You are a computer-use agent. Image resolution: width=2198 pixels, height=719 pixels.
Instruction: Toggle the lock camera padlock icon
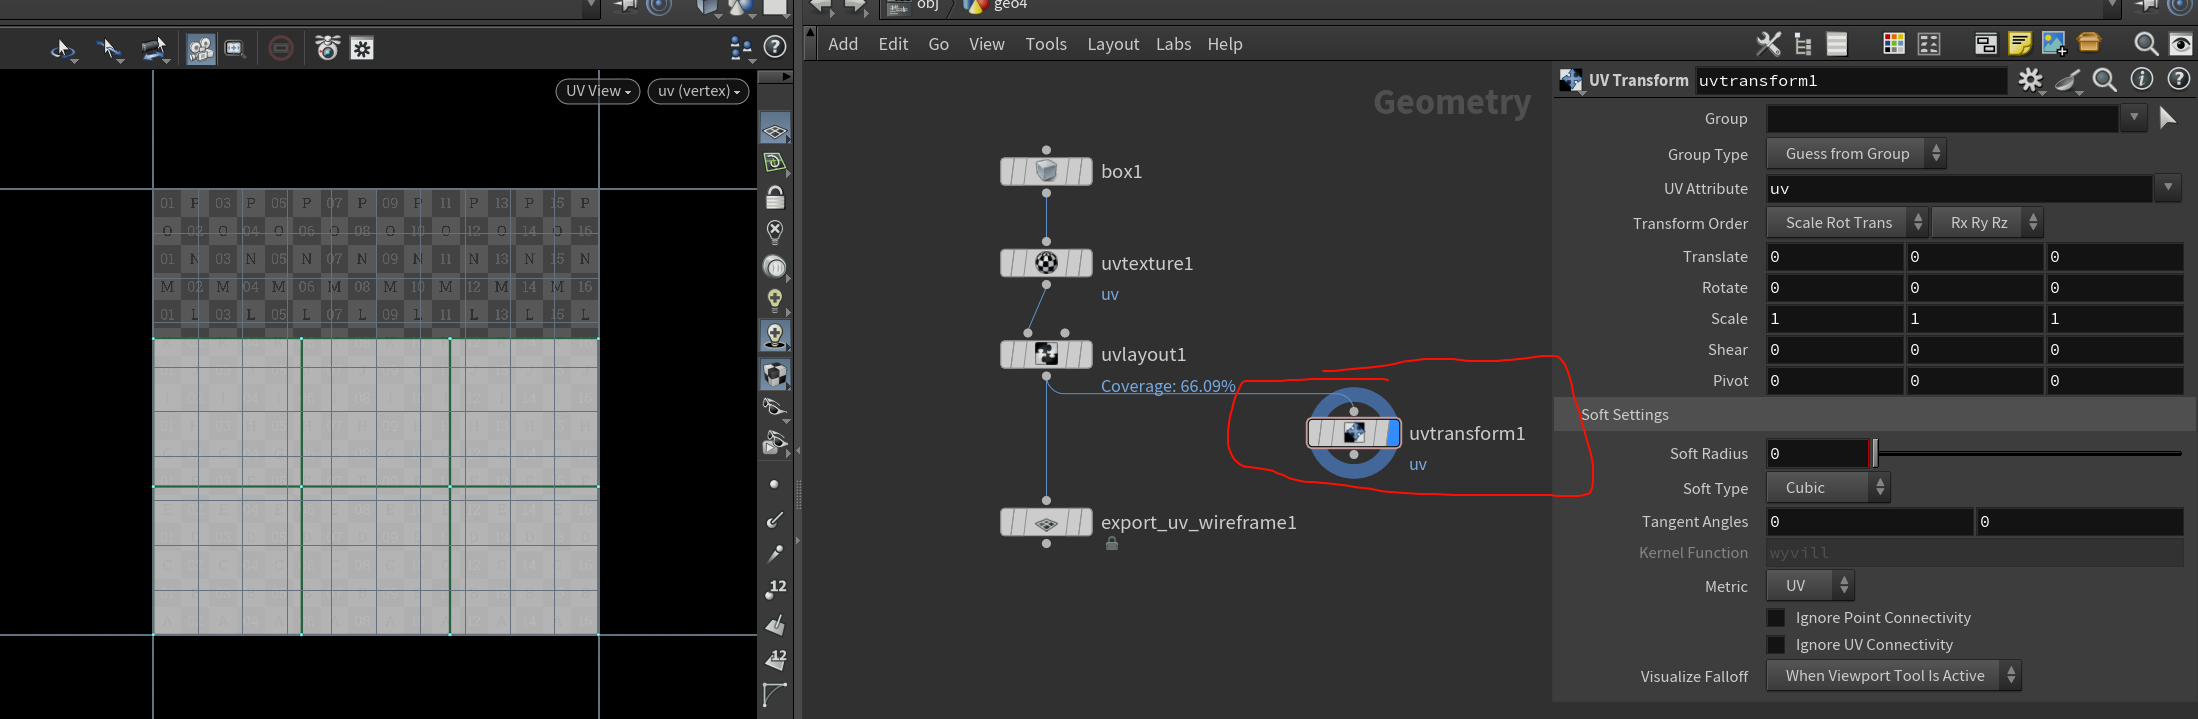[775, 197]
